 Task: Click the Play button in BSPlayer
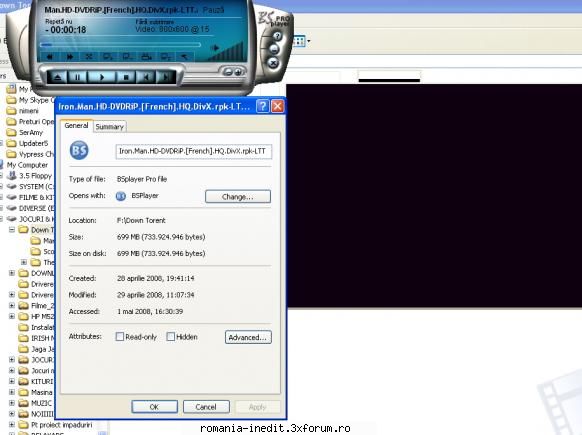(x=102, y=78)
